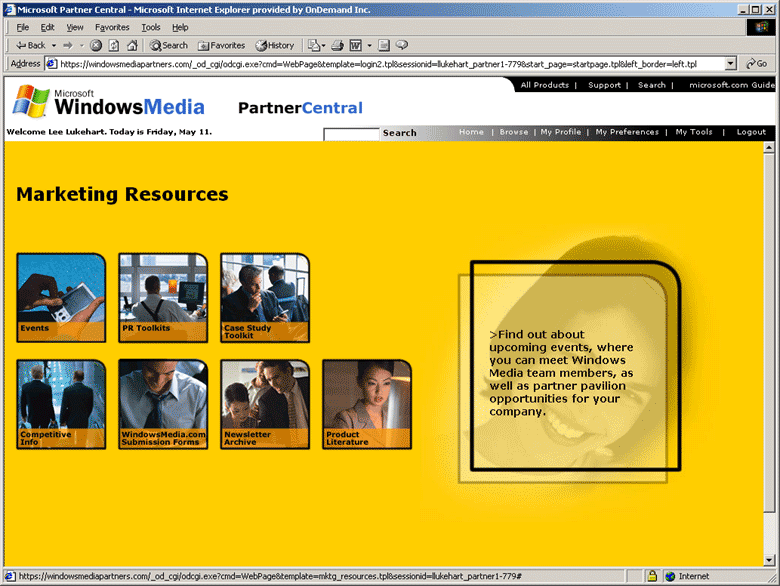Click the Print icon
Screen dimensions: 780x586
click(x=337, y=45)
